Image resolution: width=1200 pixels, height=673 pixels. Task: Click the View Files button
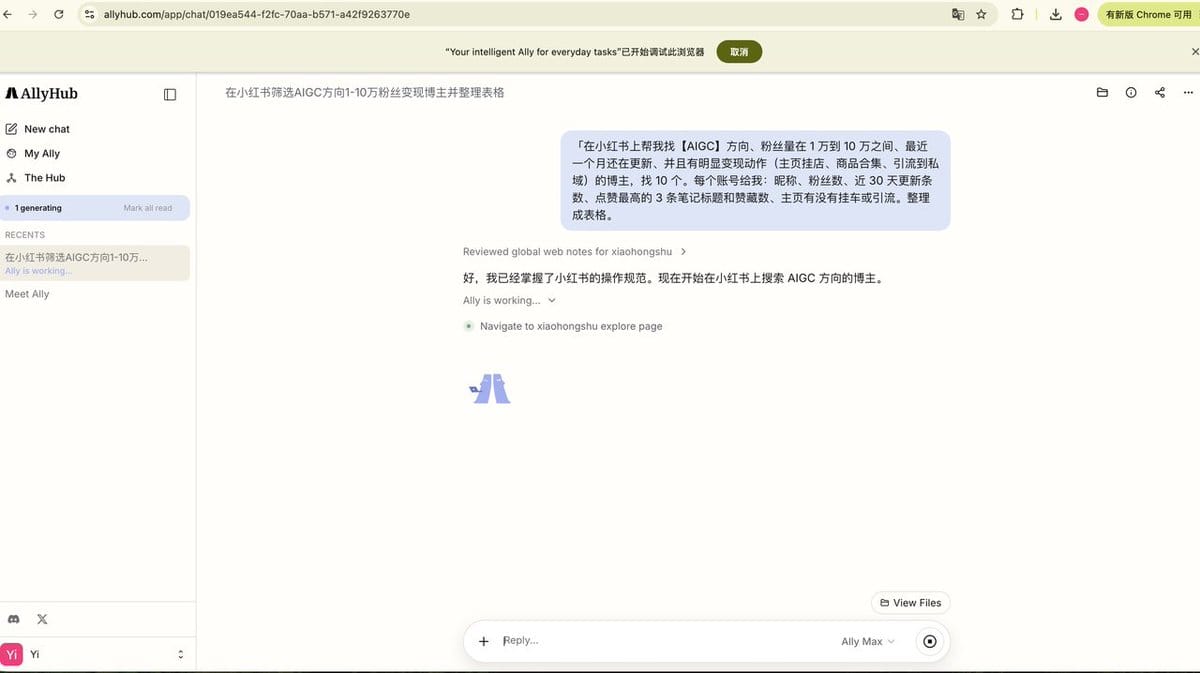point(910,603)
